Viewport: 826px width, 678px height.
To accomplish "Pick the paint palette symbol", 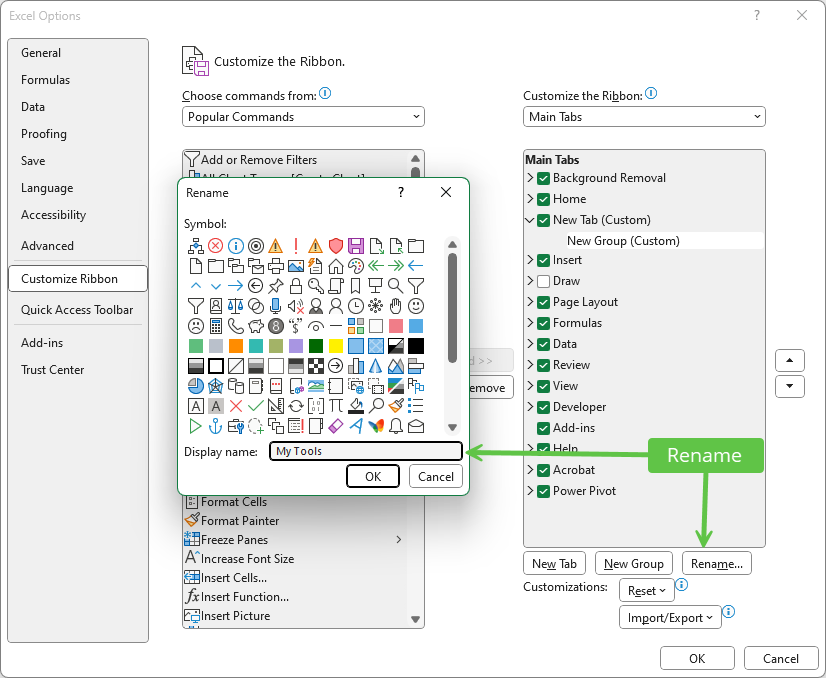I will click(x=356, y=266).
